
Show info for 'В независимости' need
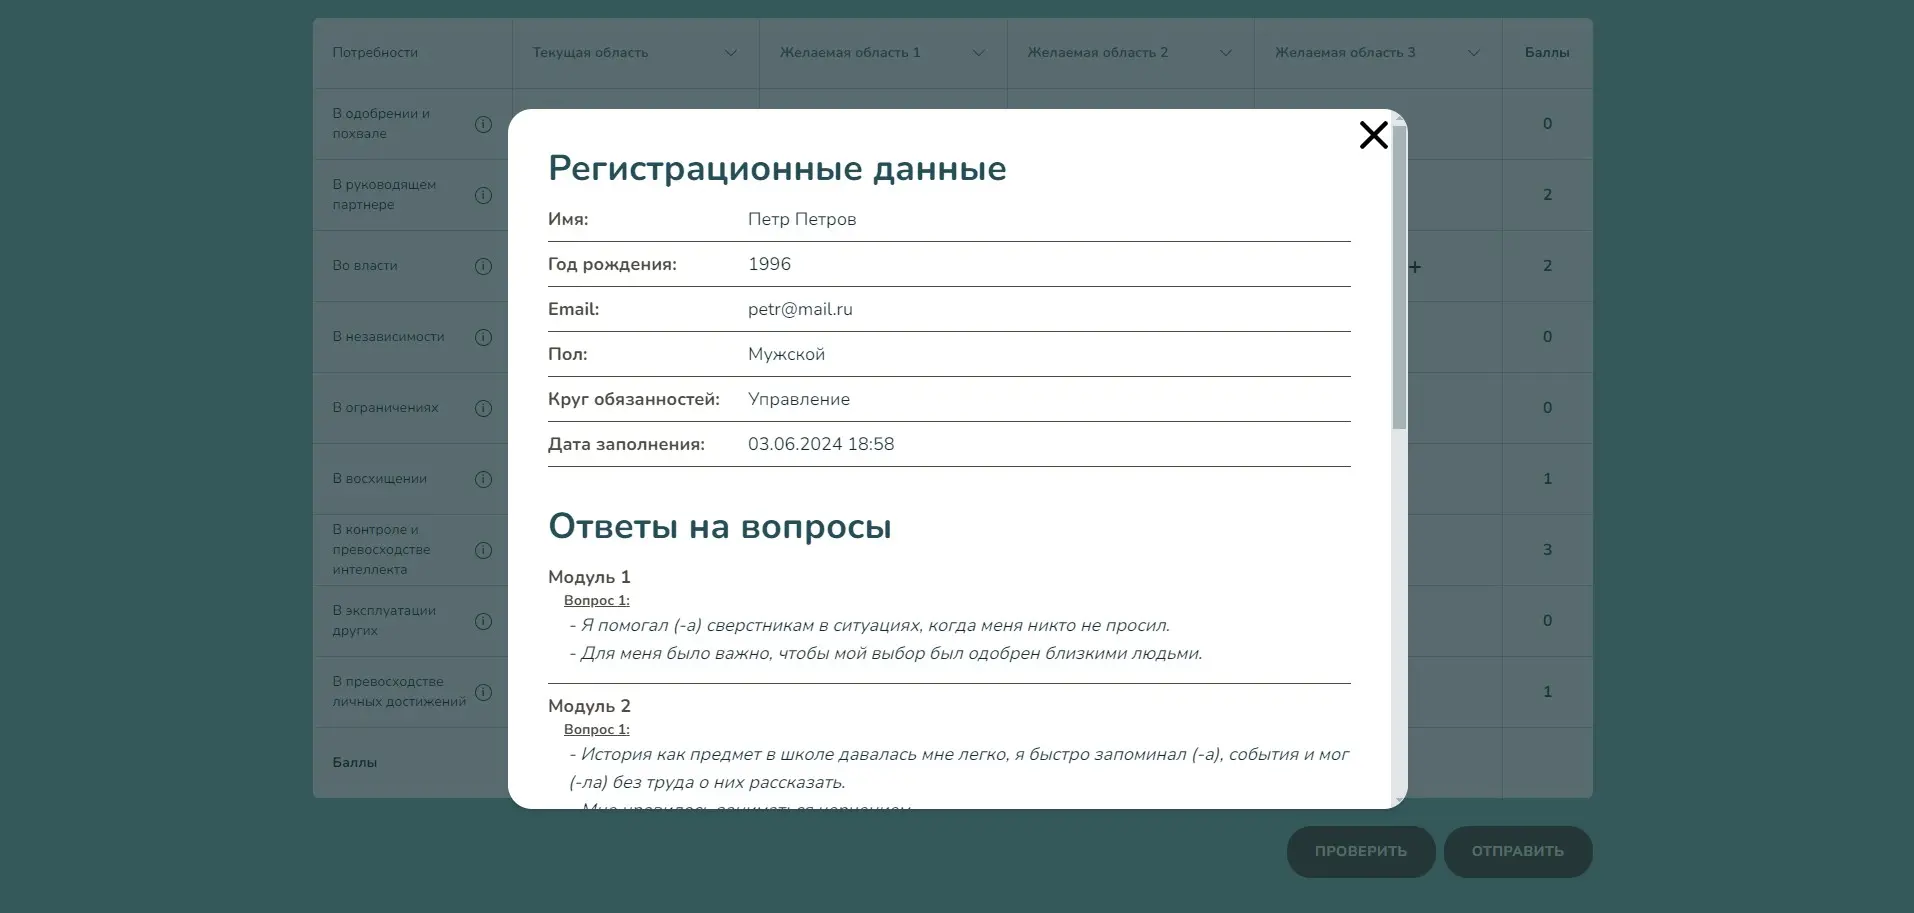483,337
